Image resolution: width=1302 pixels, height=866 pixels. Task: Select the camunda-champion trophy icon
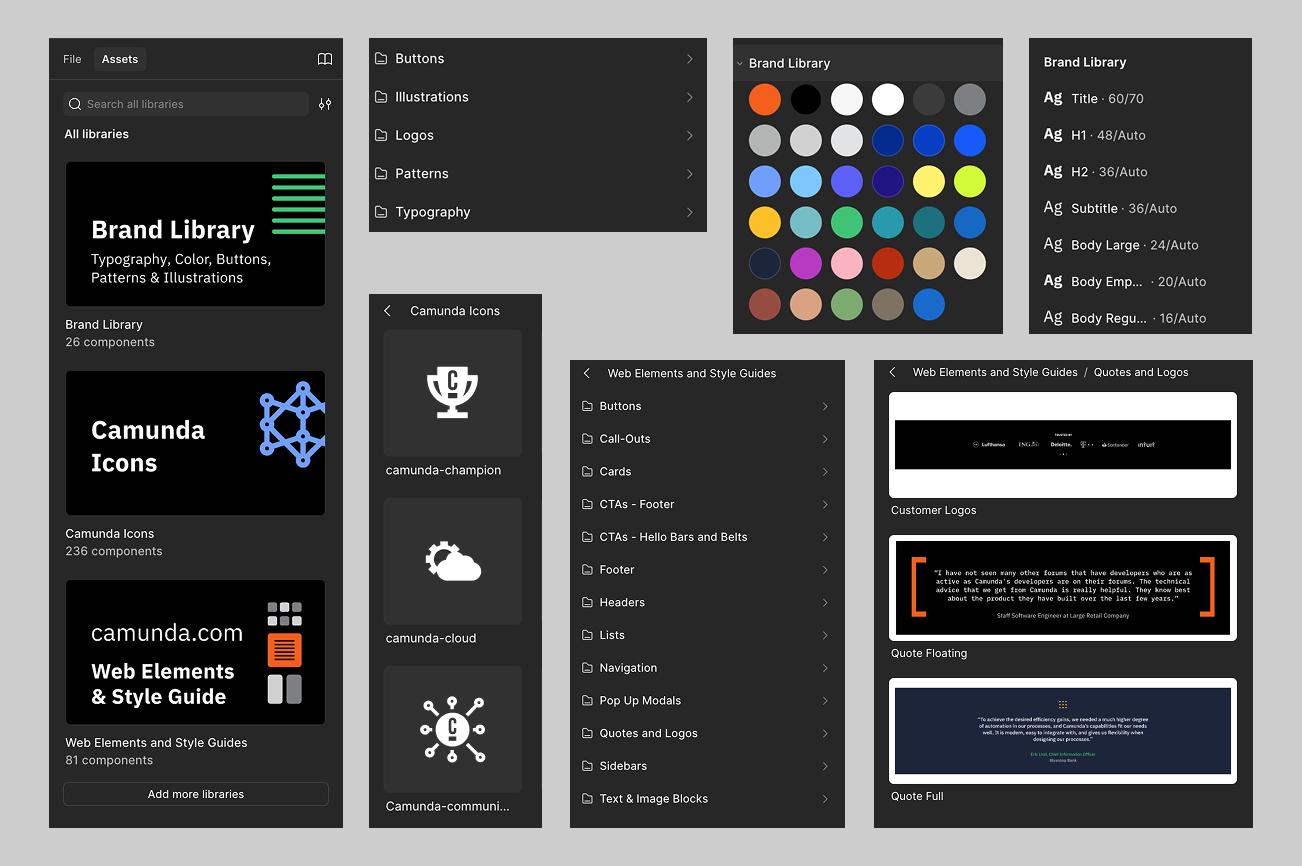point(453,393)
